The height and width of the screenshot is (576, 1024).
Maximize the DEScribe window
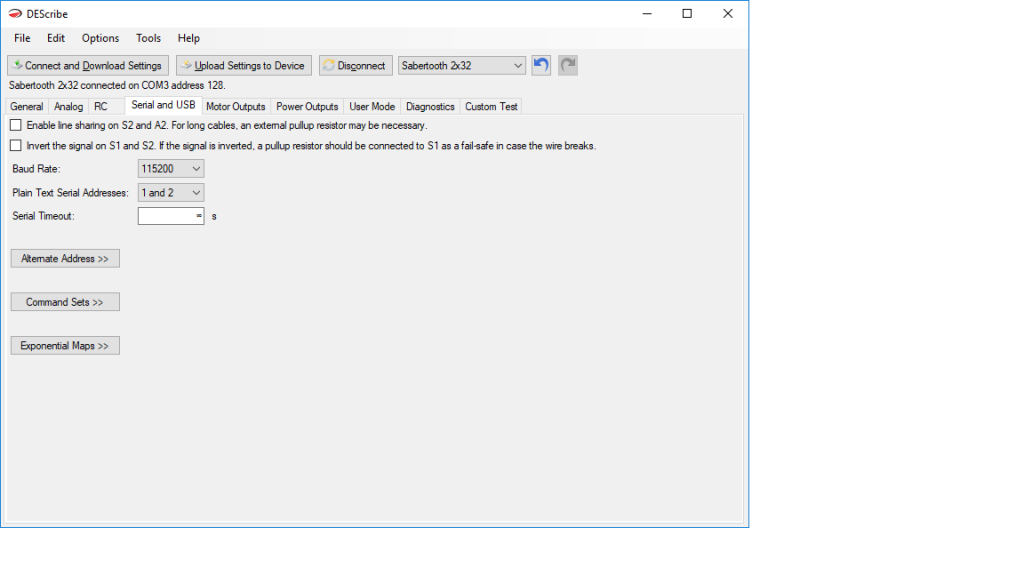[687, 14]
